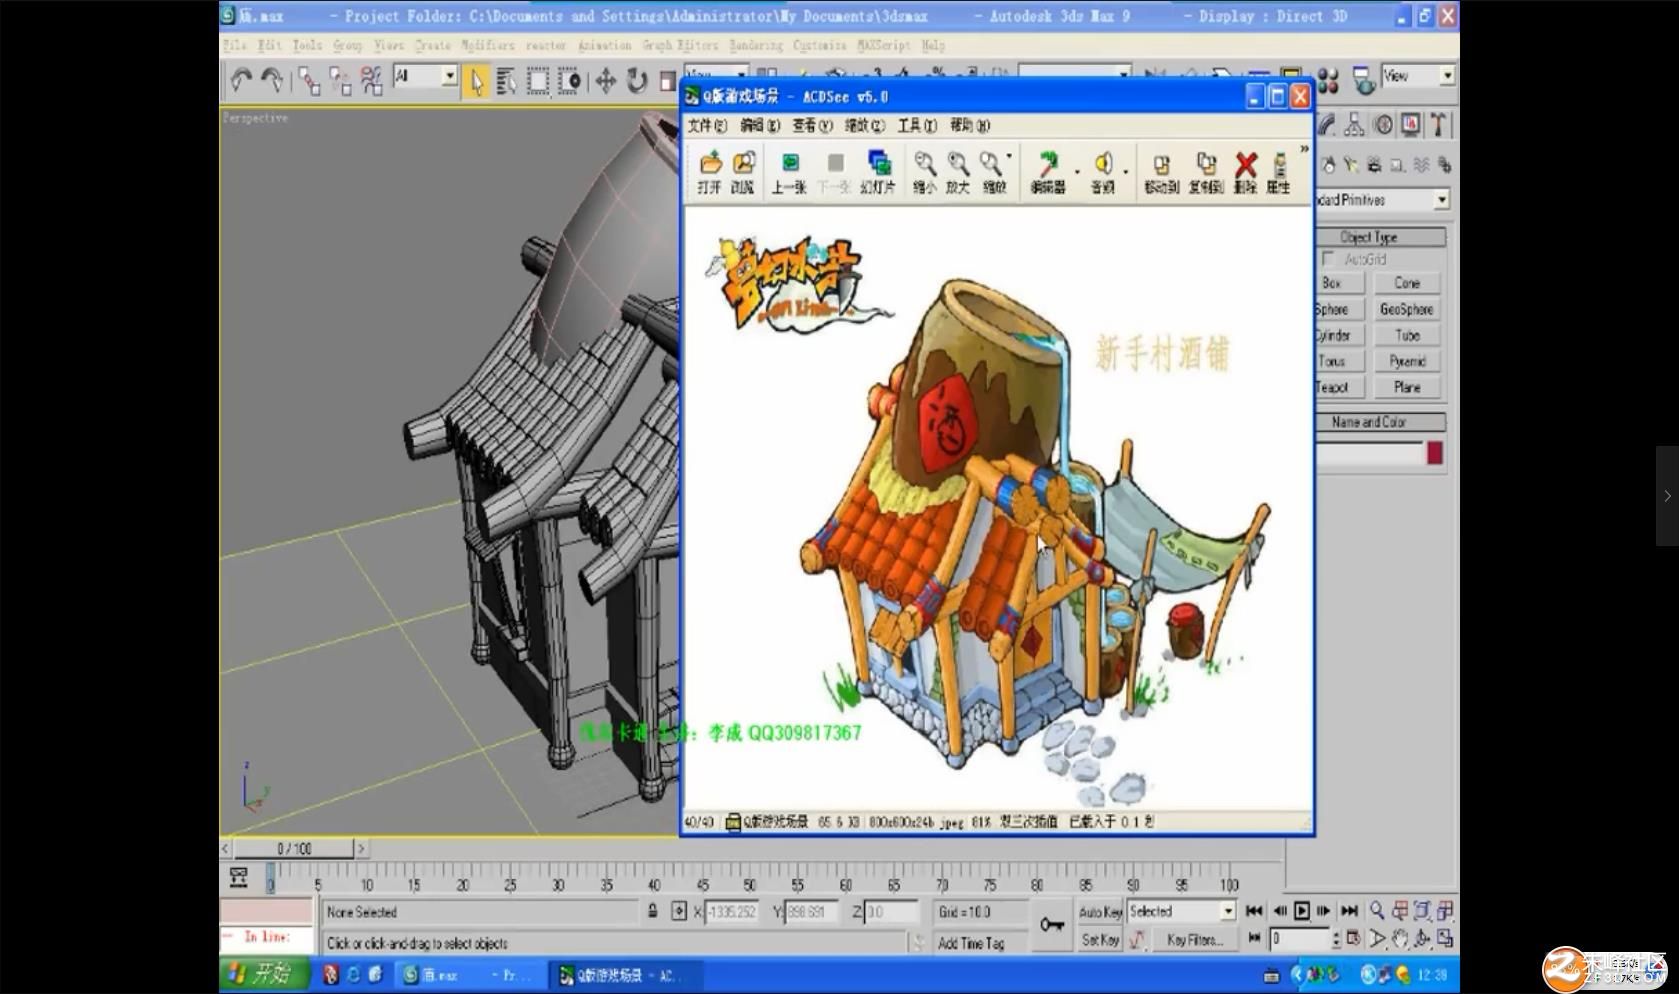
Task: Click the Box primitive button
Action: pyautogui.click(x=1340, y=283)
